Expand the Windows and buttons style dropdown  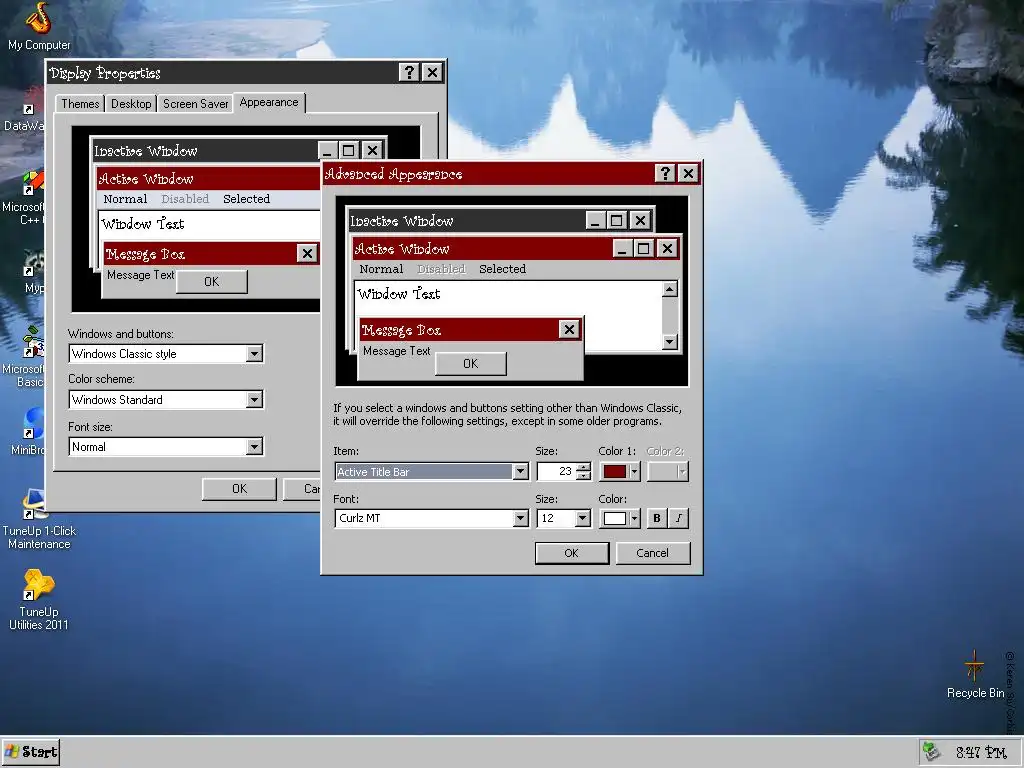[255, 353]
